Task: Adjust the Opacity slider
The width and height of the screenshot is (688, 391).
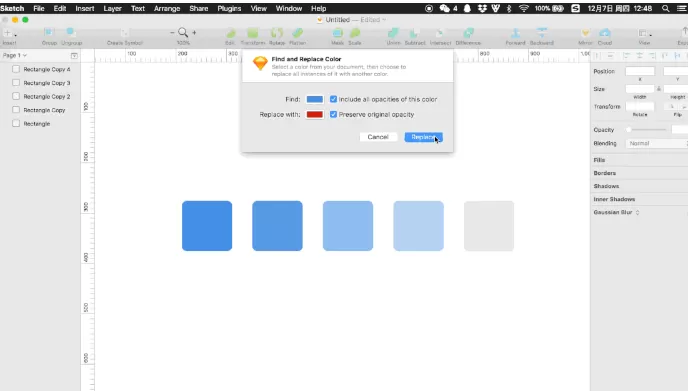Action: [x=646, y=130]
